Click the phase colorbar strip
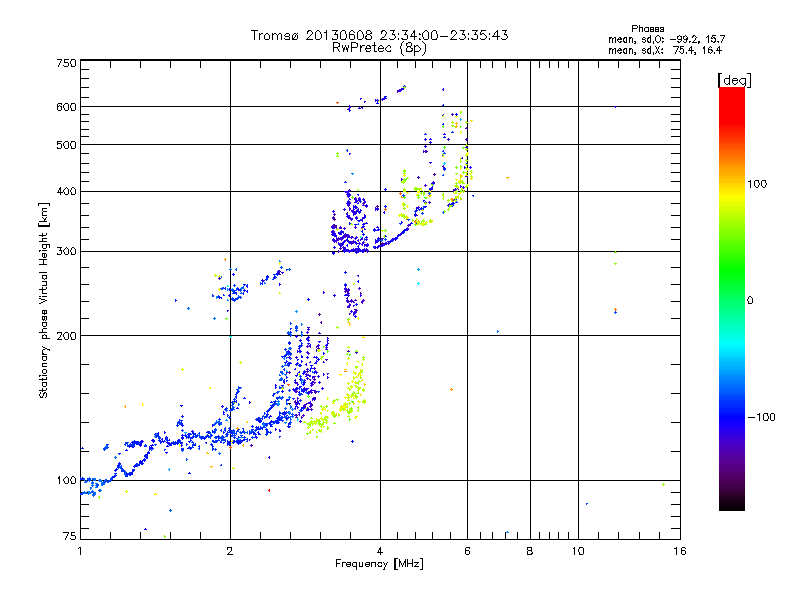The image size is (800, 600). [732, 298]
